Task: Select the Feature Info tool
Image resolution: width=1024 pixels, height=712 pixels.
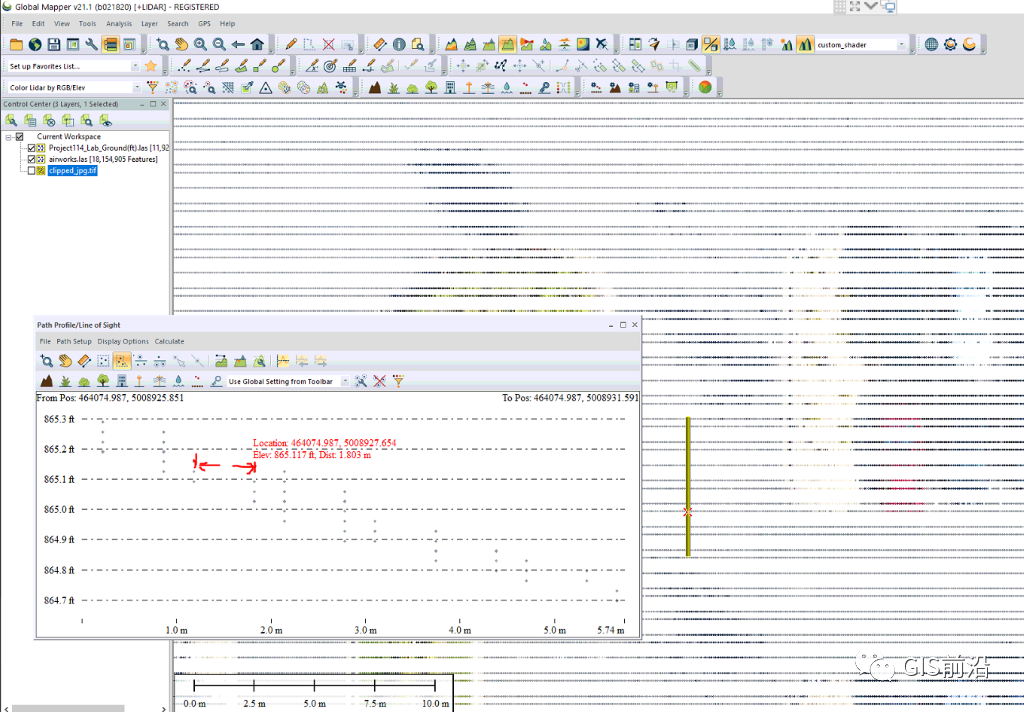Action: (399, 44)
